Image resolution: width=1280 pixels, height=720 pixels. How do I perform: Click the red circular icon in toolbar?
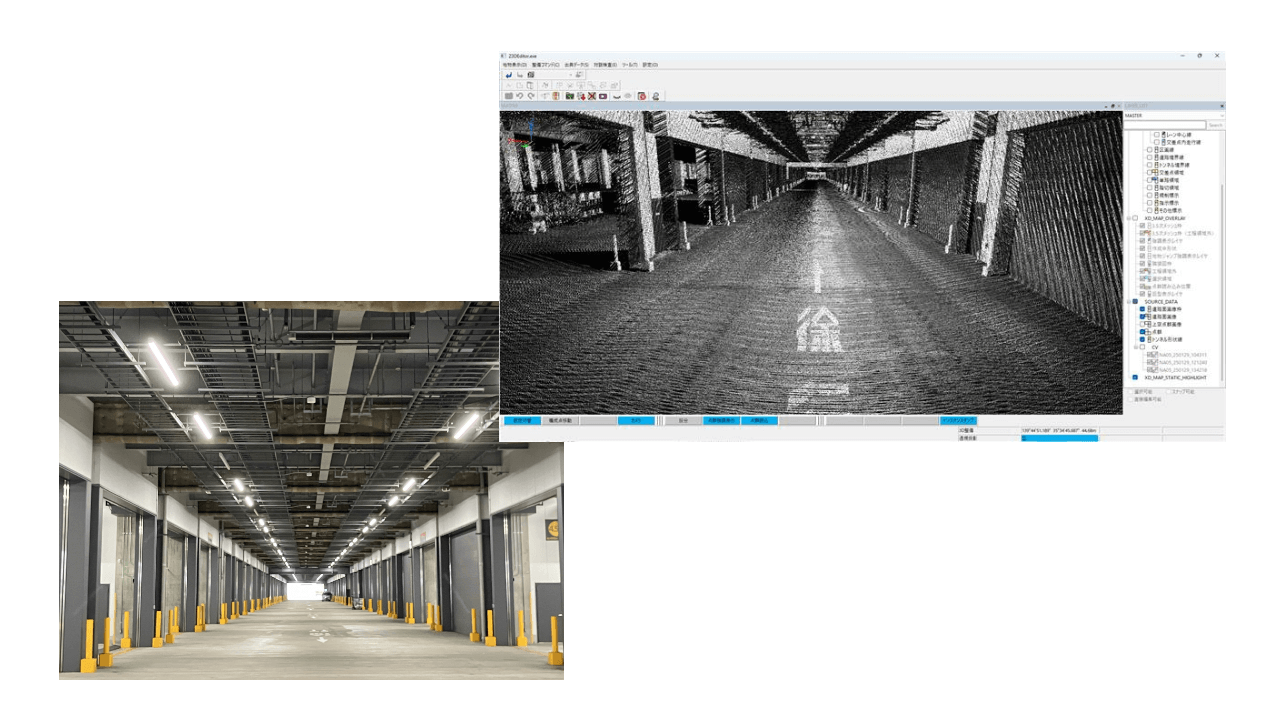641,96
